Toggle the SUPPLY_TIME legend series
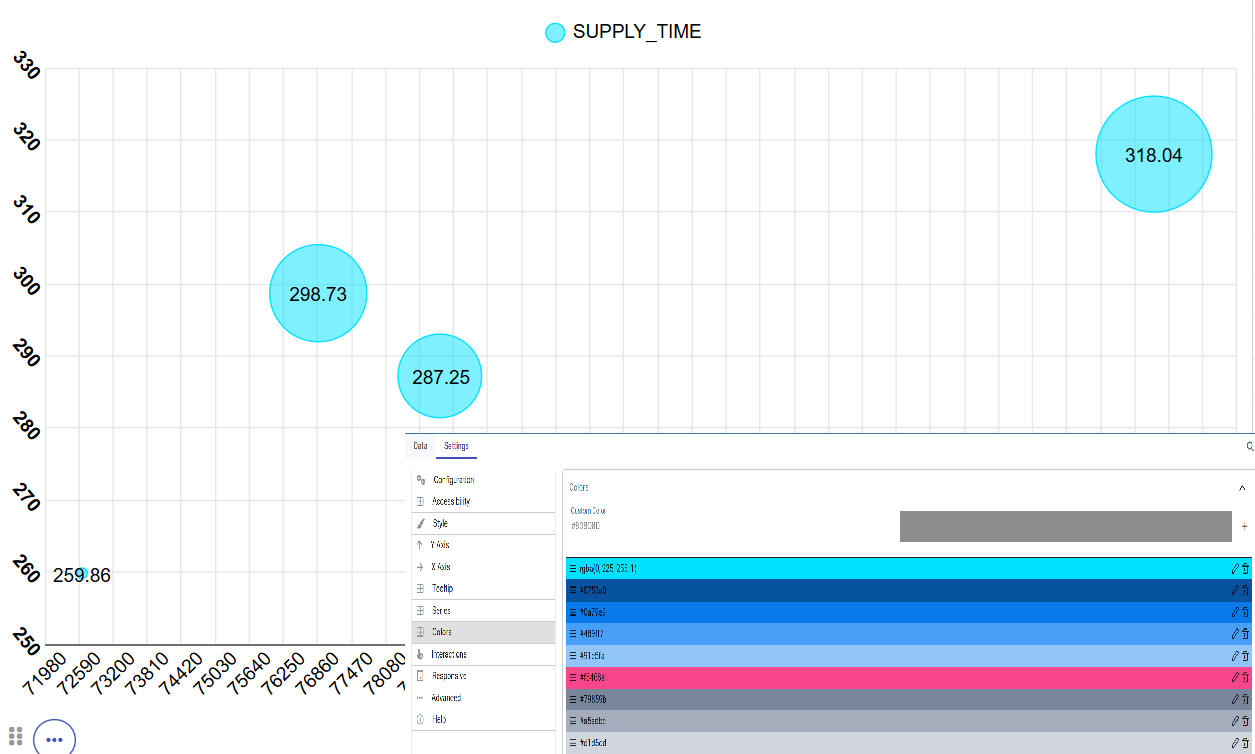This screenshot has height=754, width=1255. (623, 32)
